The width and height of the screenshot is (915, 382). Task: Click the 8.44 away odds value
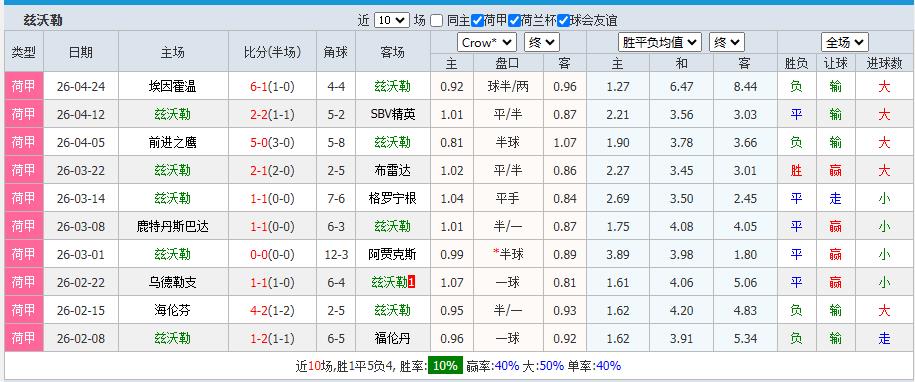pyautogui.click(x=745, y=87)
